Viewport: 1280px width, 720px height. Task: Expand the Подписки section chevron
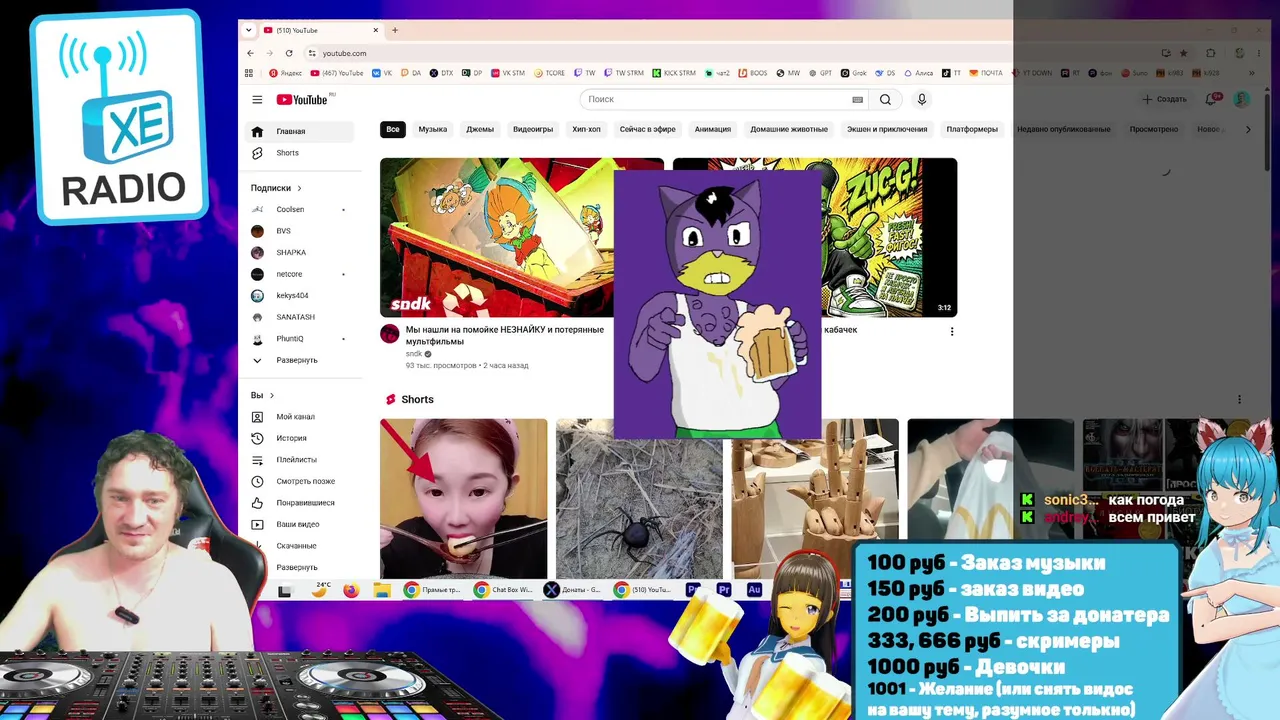(299, 188)
